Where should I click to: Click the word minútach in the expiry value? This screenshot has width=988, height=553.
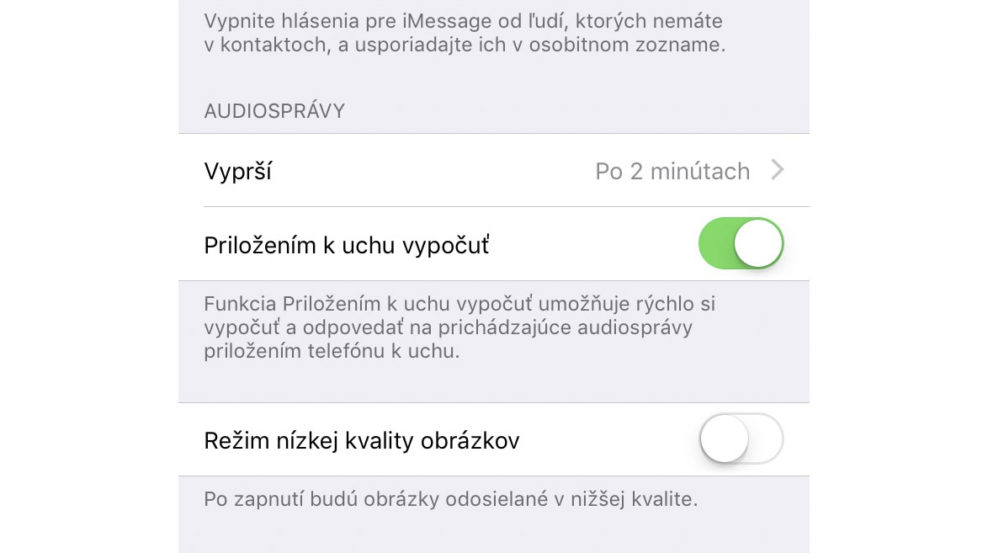coord(700,171)
